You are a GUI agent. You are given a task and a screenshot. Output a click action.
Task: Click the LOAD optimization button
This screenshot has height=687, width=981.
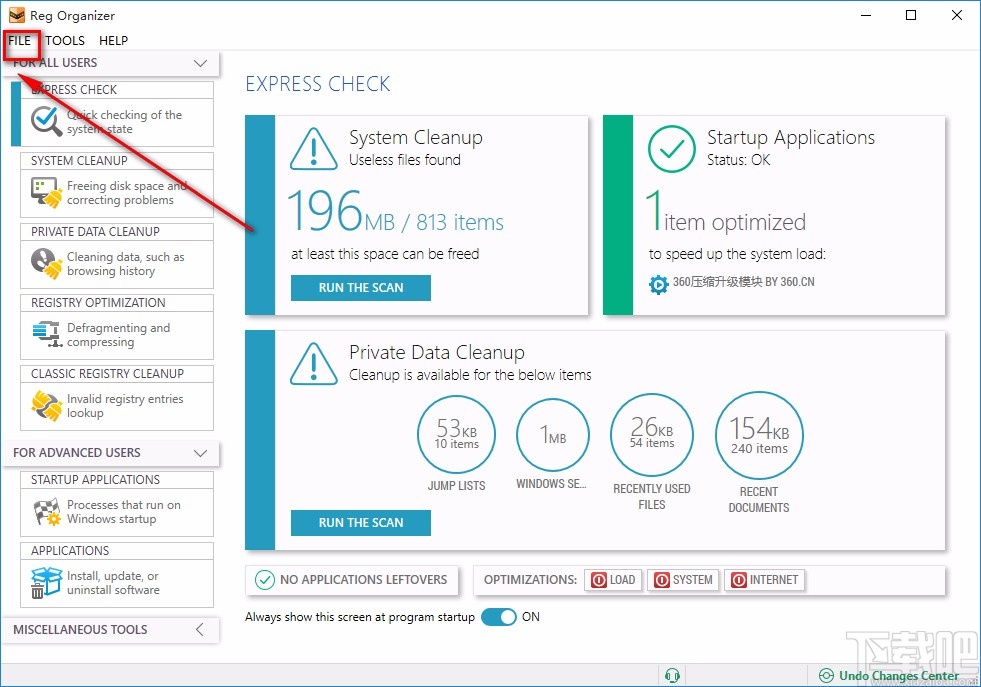[613, 580]
